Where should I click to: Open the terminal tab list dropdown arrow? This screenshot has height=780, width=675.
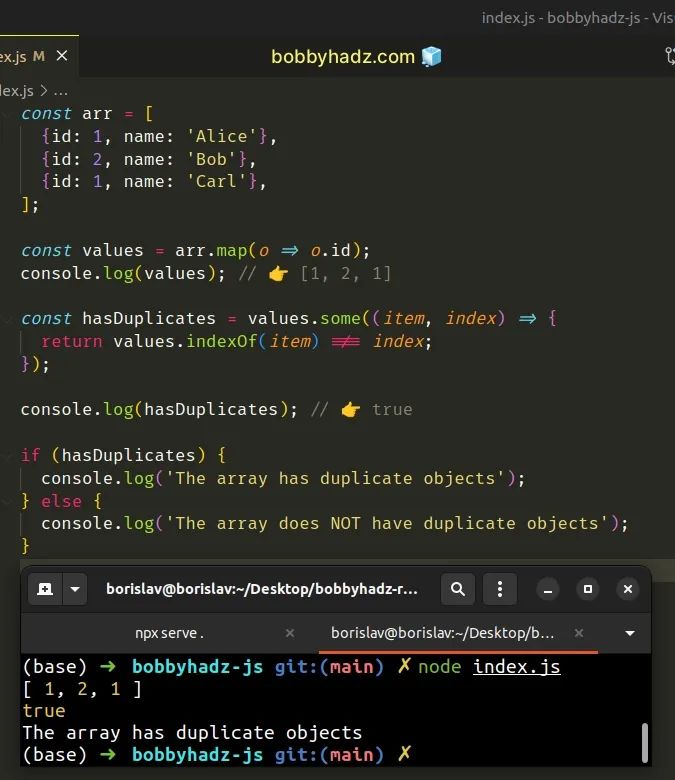(x=630, y=633)
